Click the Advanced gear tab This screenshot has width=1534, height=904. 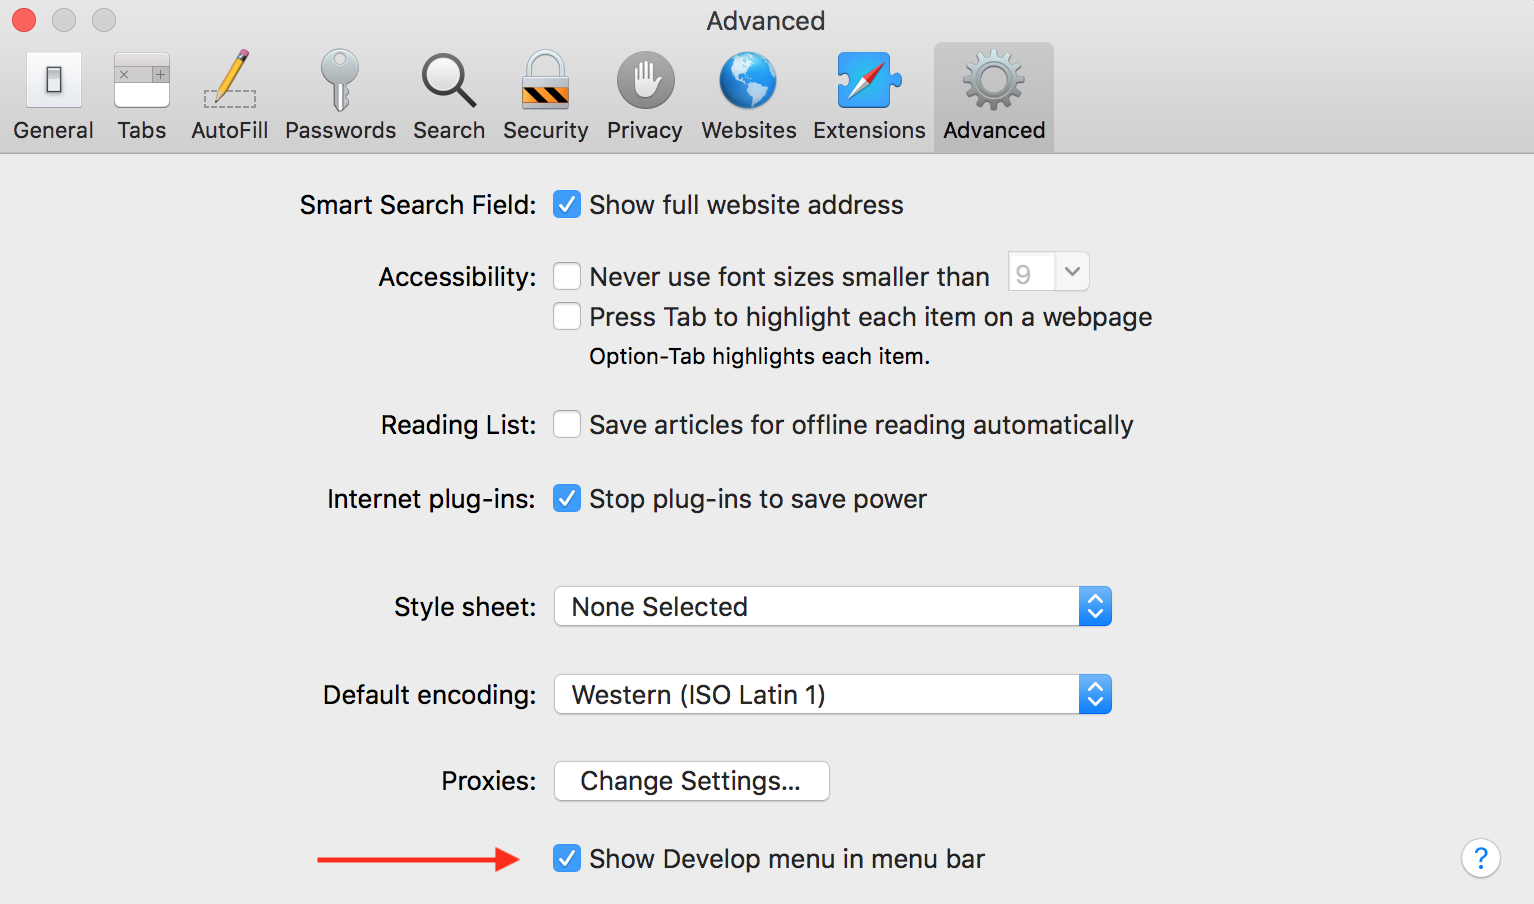click(993, 97)
